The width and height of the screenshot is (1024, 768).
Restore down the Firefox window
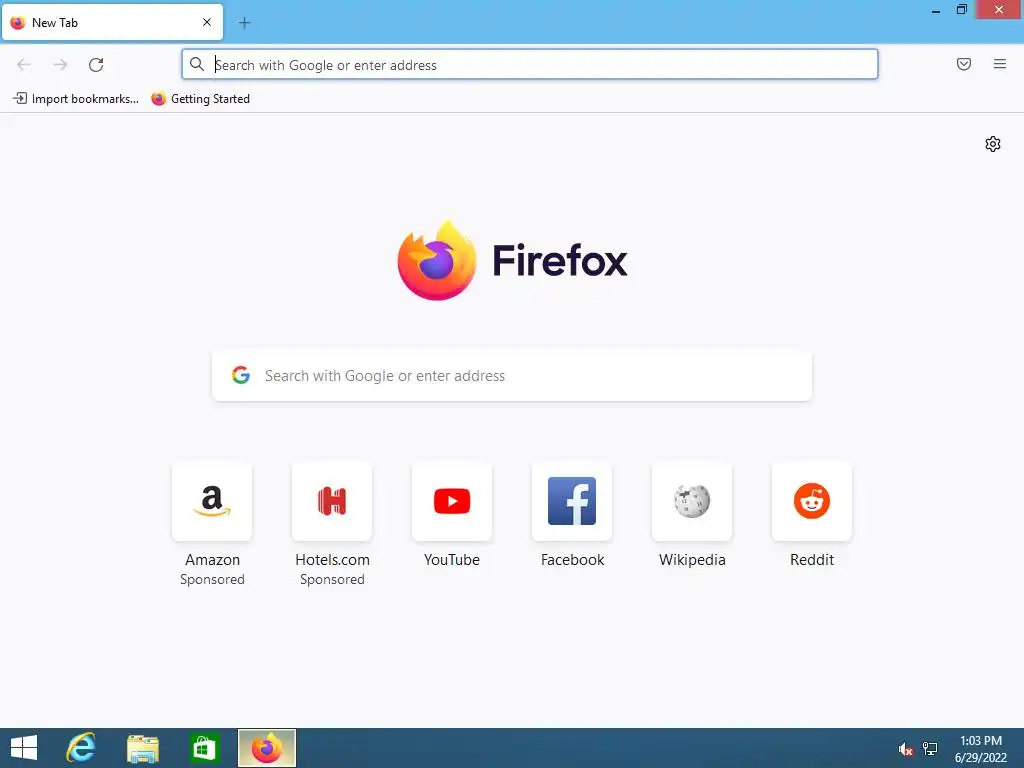961,10
